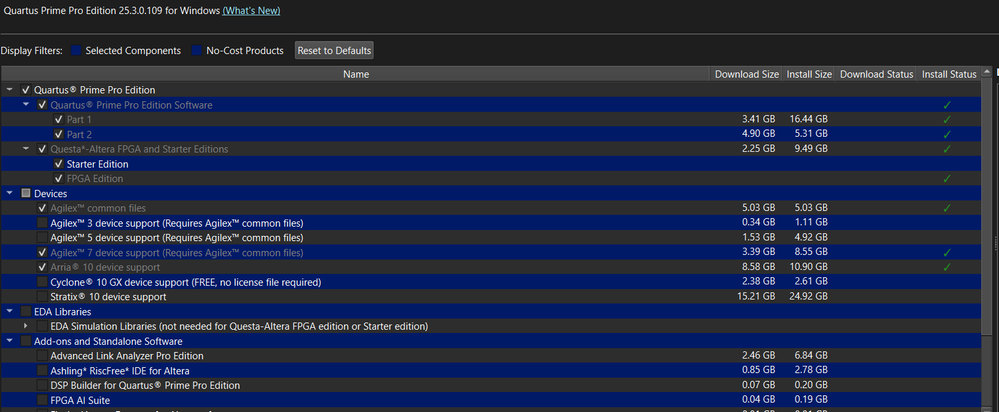Click the green checkmark on Agilex common files row
This screenshot has height=412, width=999.
(x=947, y=208)
